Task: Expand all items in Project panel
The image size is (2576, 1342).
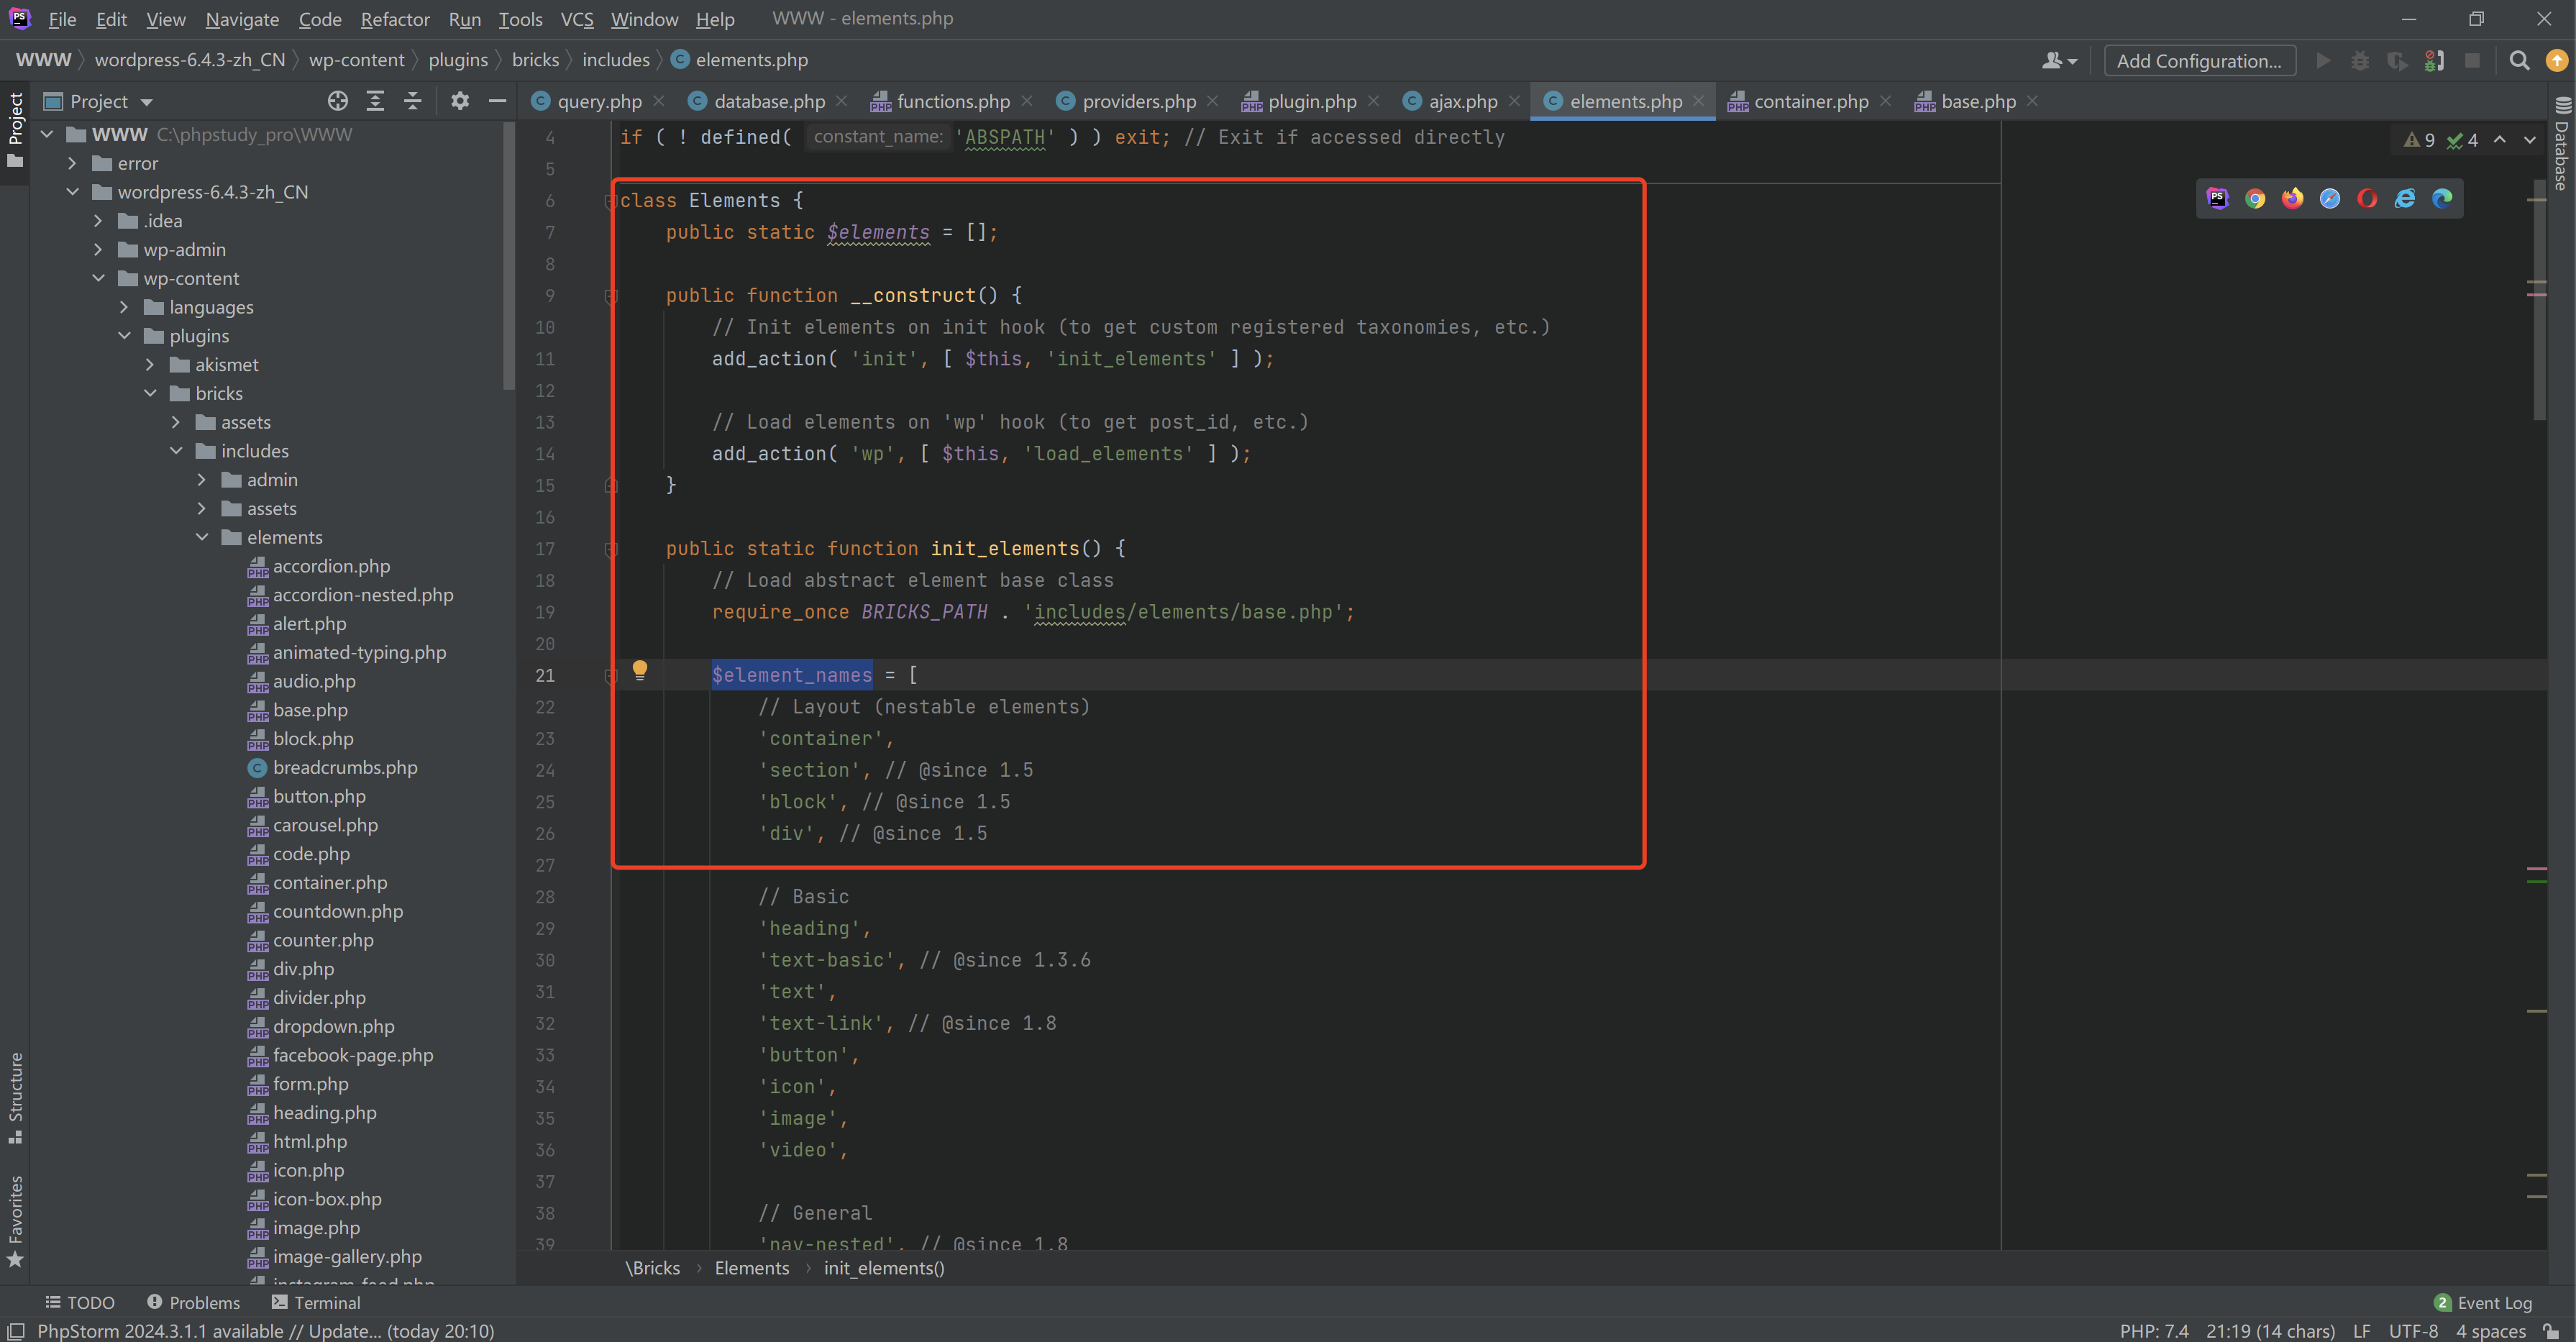Action: [x=375, y=101]
